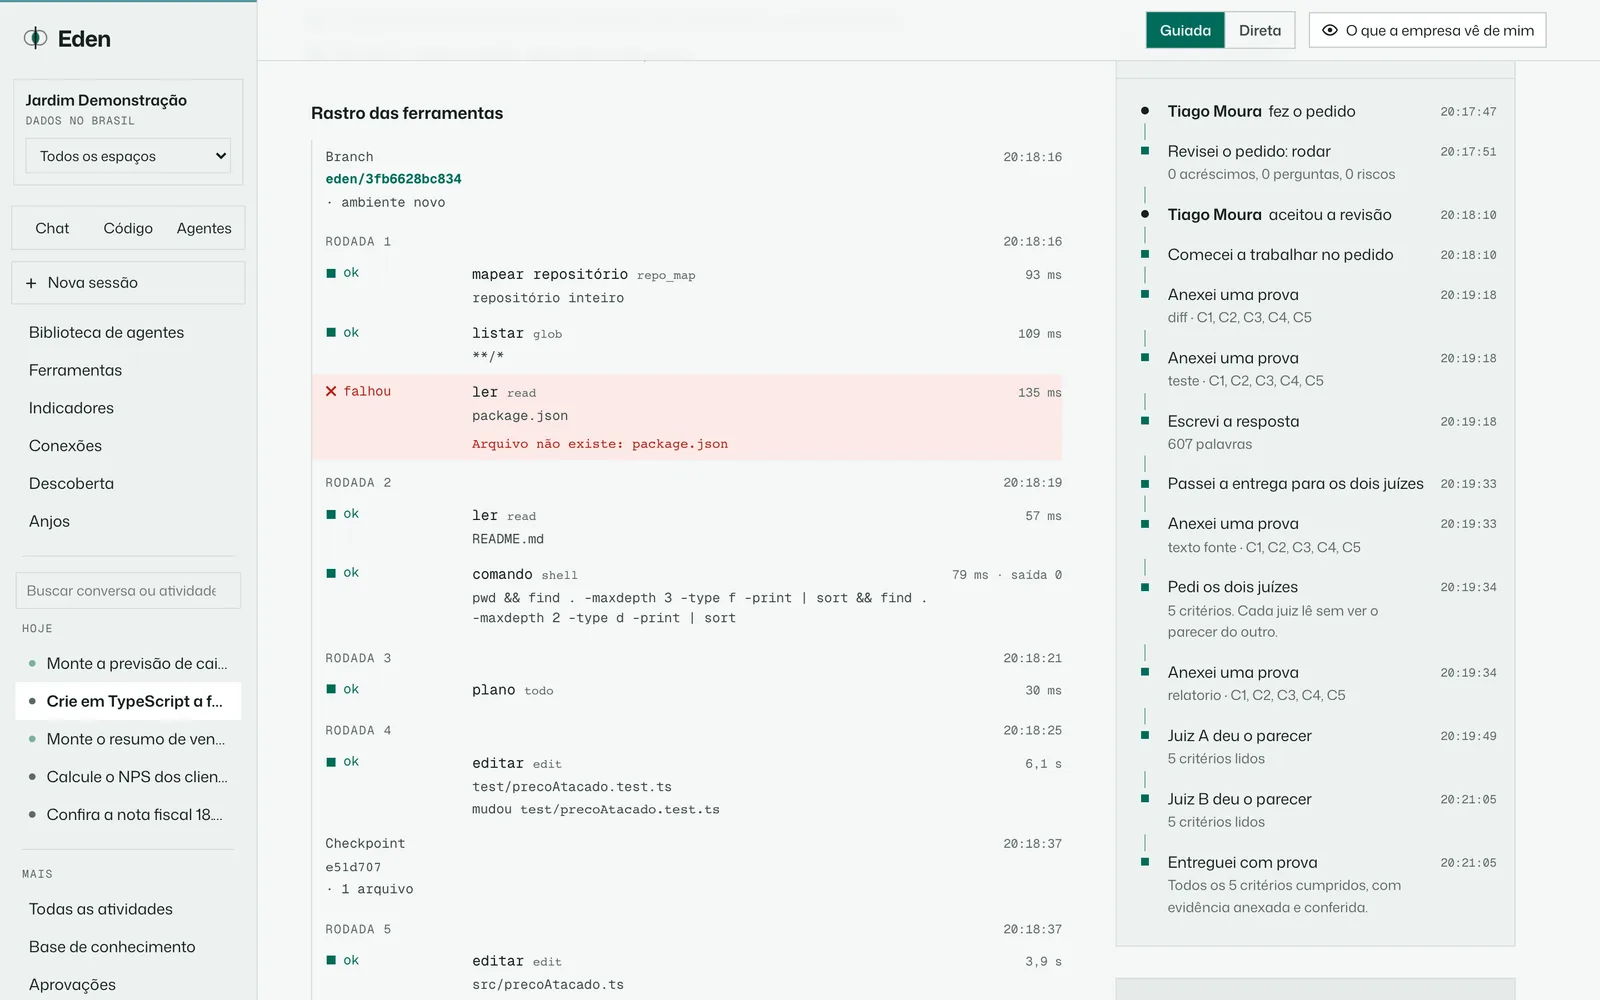Open conversation 'Monte a previsão de cai...'
The height and width of the screenshot is (1000, 1600).
128,664
